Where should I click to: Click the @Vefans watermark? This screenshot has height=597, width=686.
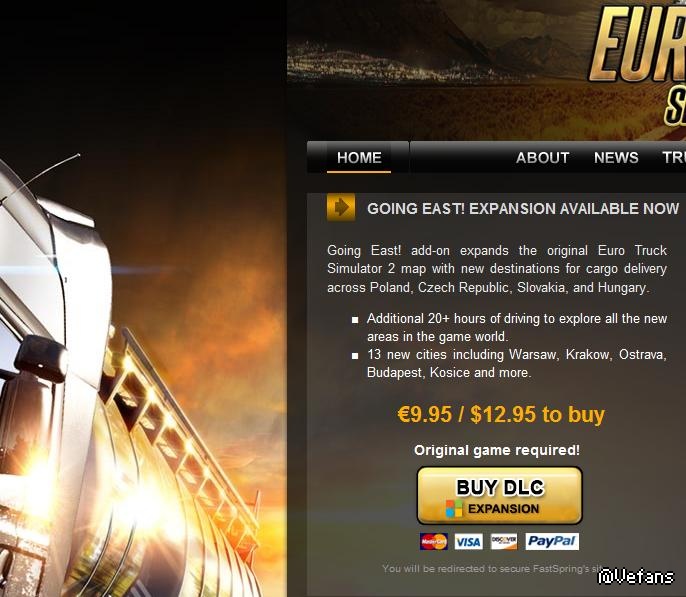pos(636,576)
